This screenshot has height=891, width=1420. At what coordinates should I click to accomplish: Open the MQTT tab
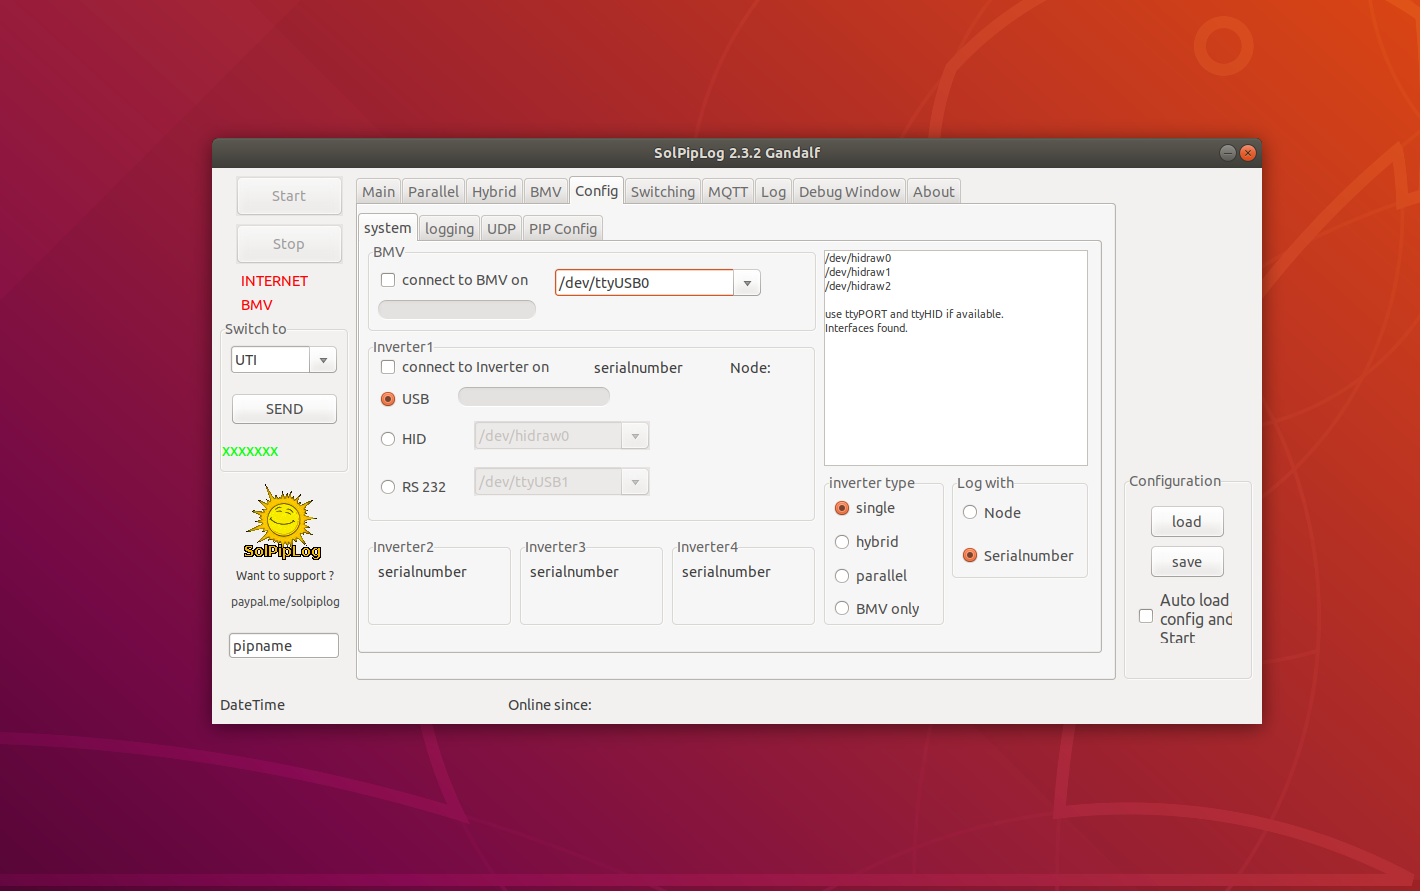pos(728,192)
